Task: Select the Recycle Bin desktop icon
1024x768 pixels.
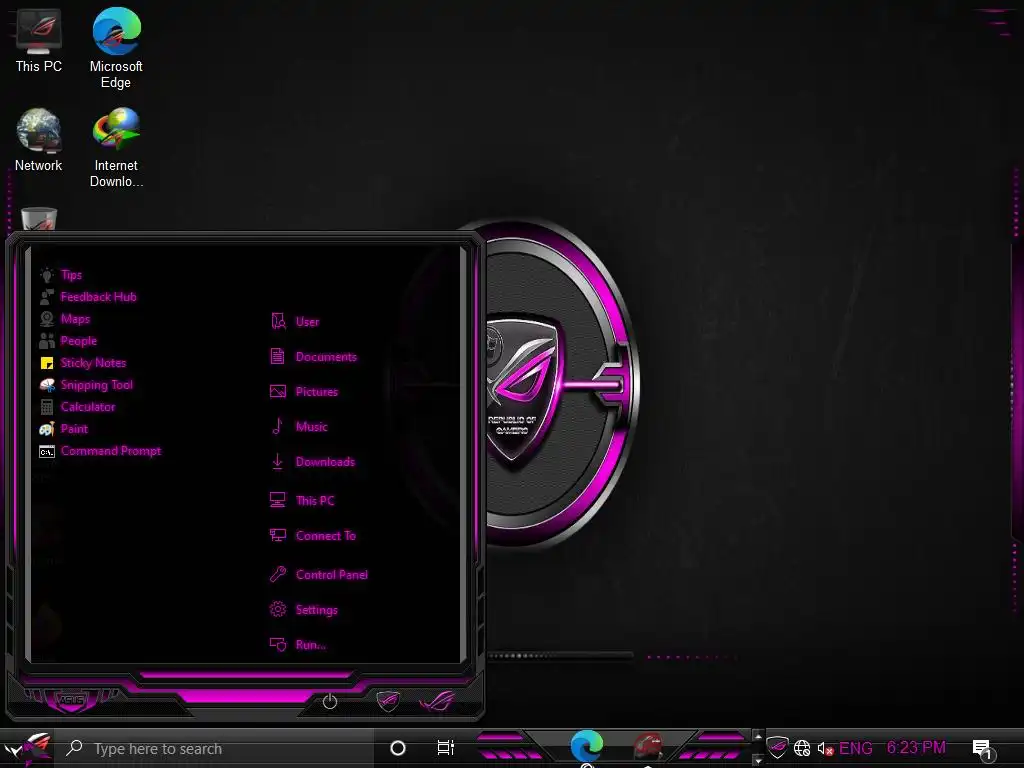Action: [39, 219]
